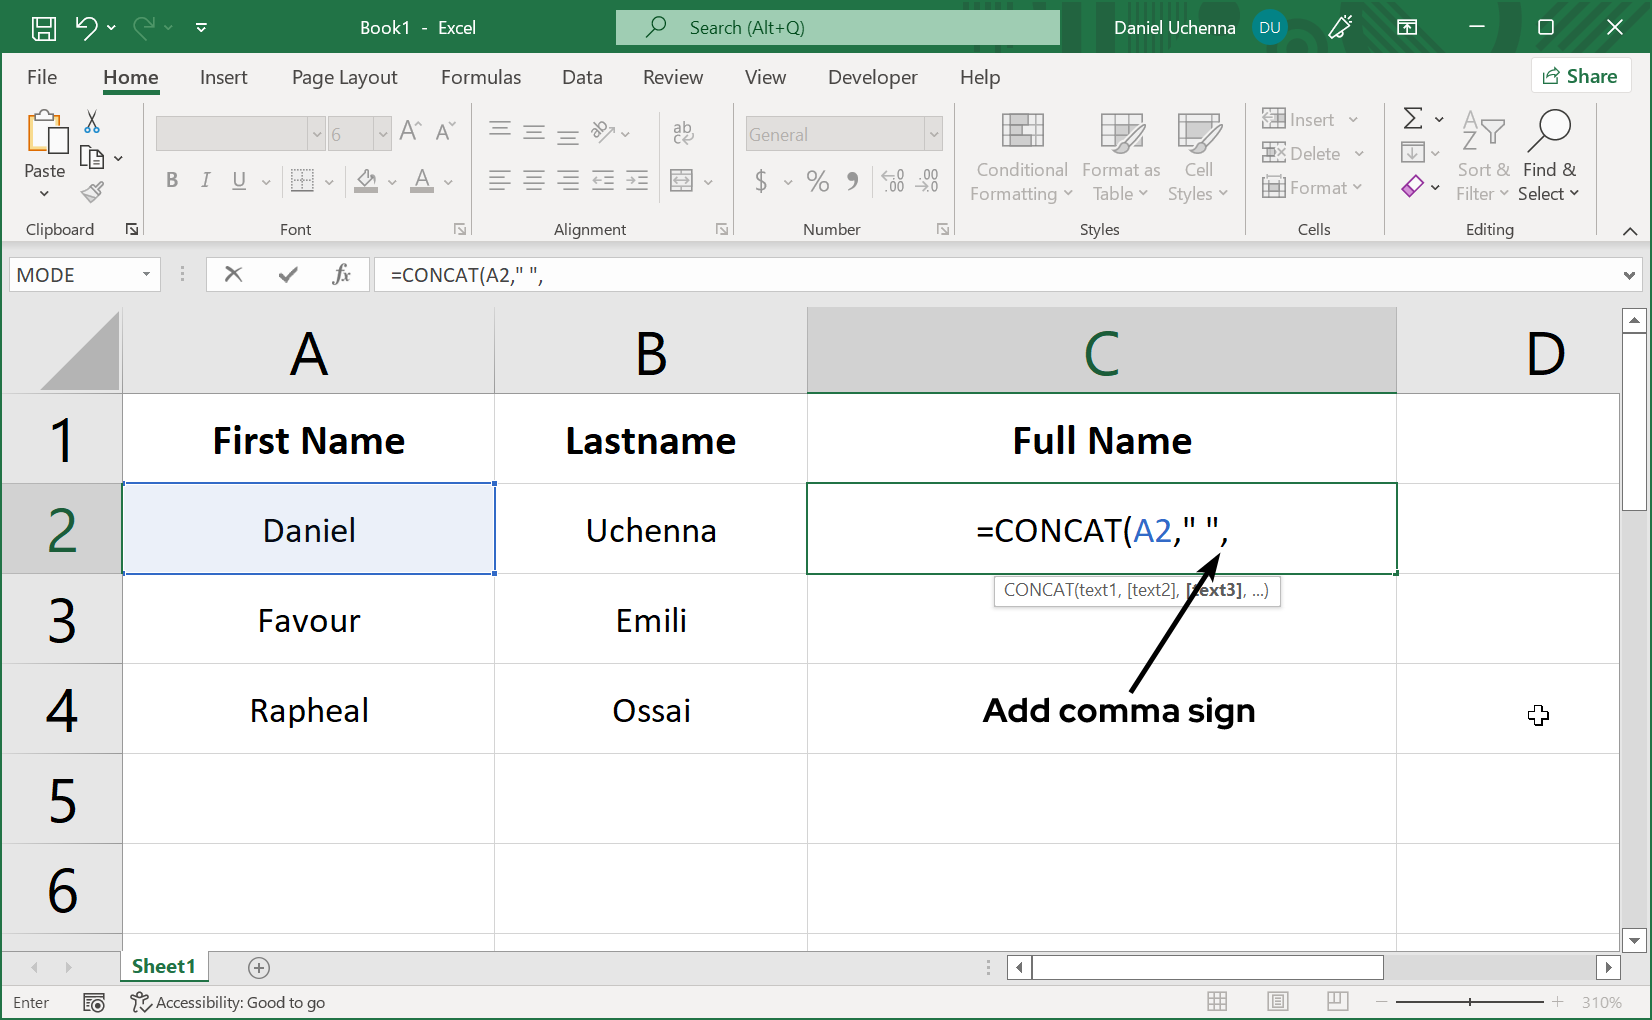1652x1020 pixels.
Task: Switch to the Formulas ribbon tab
Action: tap(480, 77)
